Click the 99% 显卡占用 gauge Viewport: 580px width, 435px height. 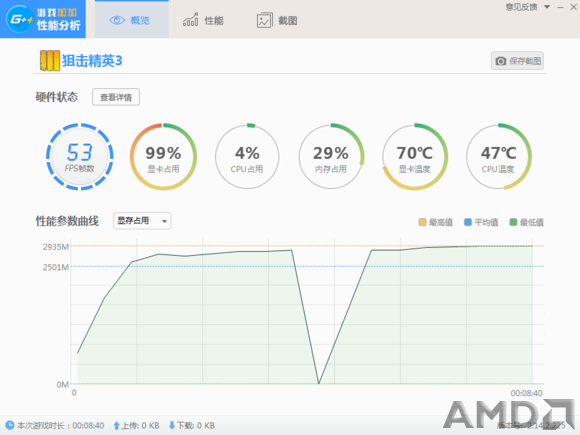[x=163, y=156]
